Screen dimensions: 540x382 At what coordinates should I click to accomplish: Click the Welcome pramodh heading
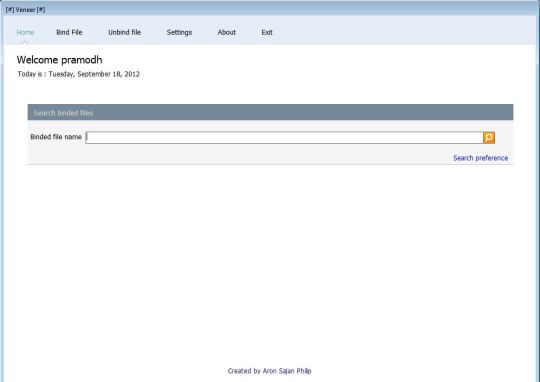[x=59, y=60]
